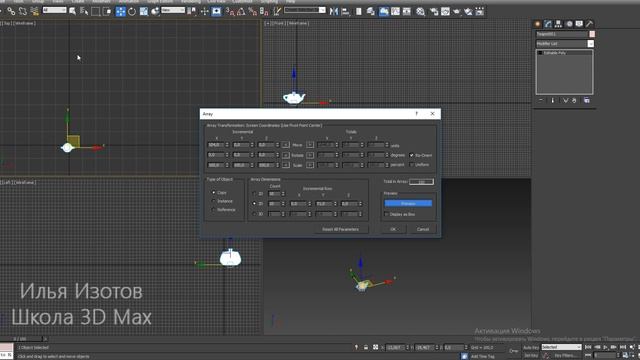Toggle Window/Crossing selection mode
This screenshot has width=640, height=360.
pos(107,11)
